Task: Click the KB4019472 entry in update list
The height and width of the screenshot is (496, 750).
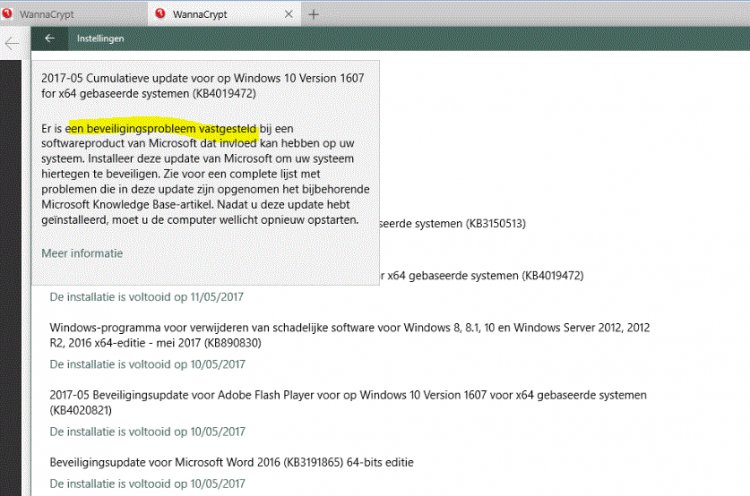Action: pos(482,276)
